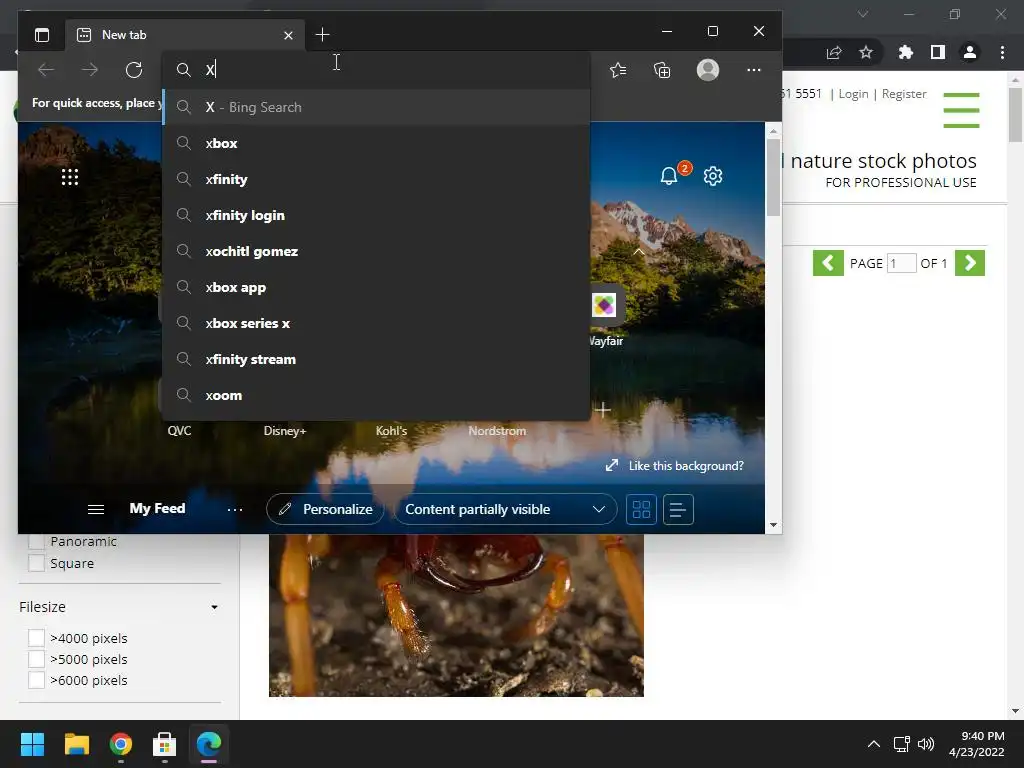The width and height of the screenshot is (1024, 768).
Task: Select xochitl gomez suggestion
Action: tap(377, 251)
